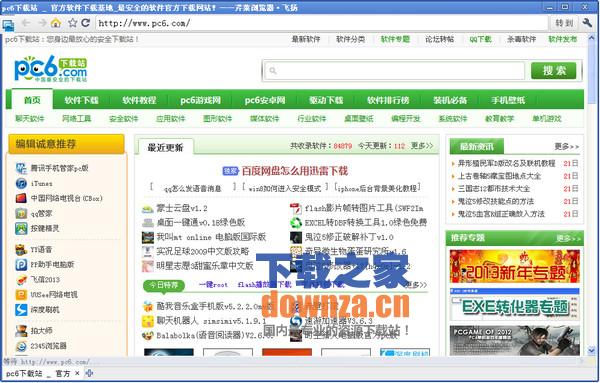The height and width of the screenshot is (383, 600).
Task: Open 百度网盘怎么用迅雷下载 headline
Action: pos(295,171)
